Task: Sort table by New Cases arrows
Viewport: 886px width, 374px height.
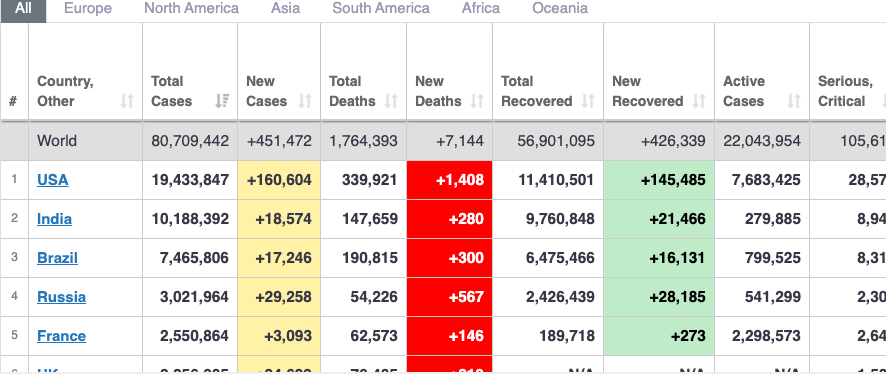Action: [305, 101]
